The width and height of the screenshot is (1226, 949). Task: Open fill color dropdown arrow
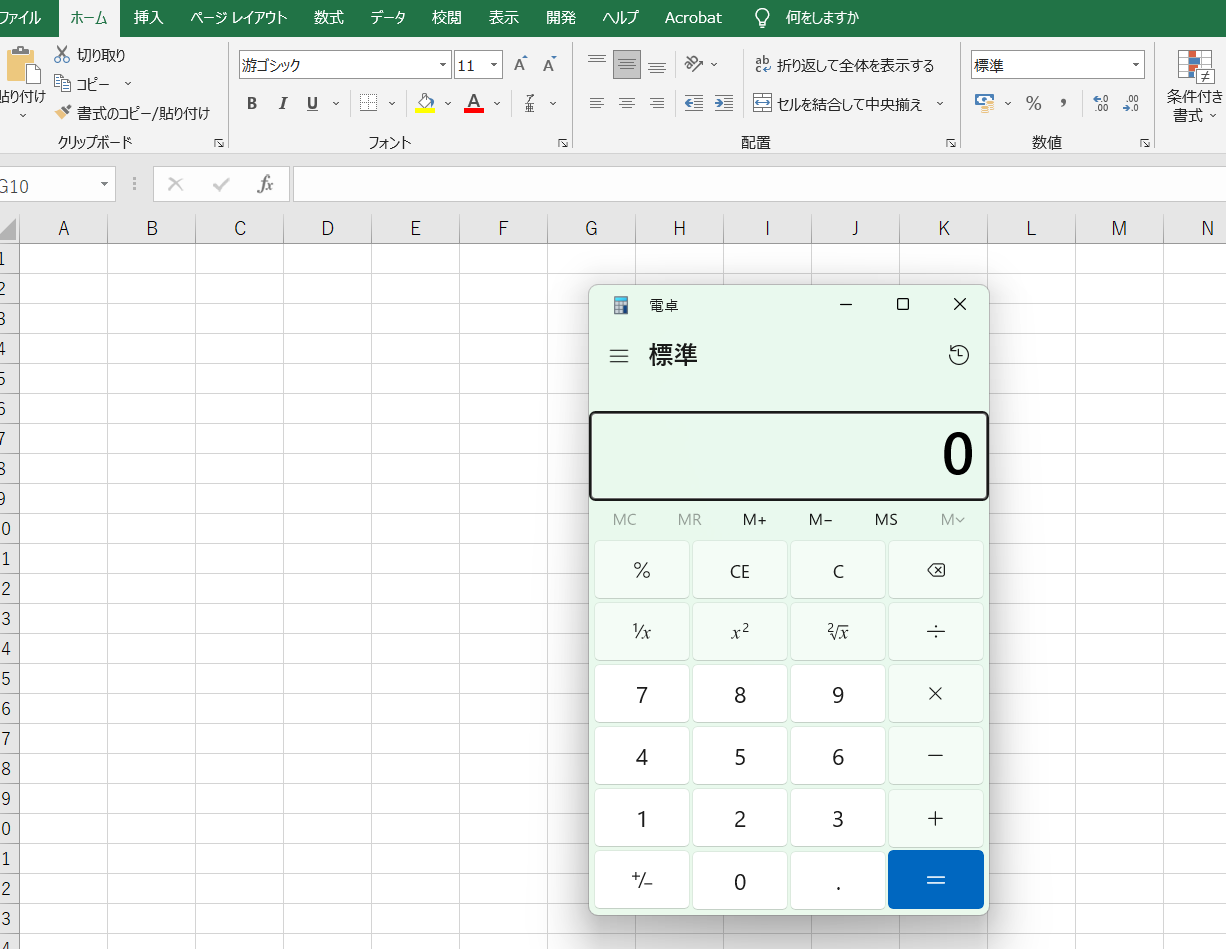tap(448, 103)
